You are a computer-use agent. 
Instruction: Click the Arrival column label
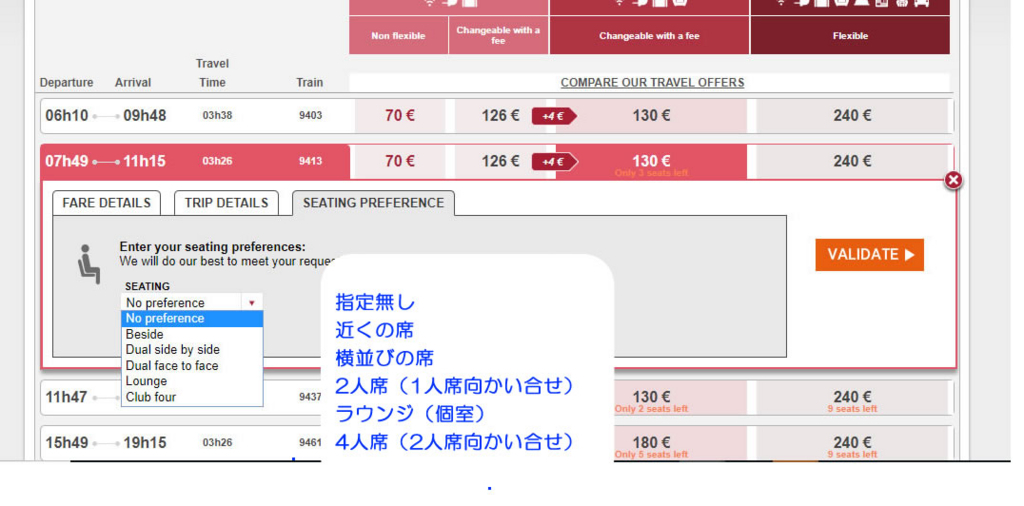pos(133,83)
